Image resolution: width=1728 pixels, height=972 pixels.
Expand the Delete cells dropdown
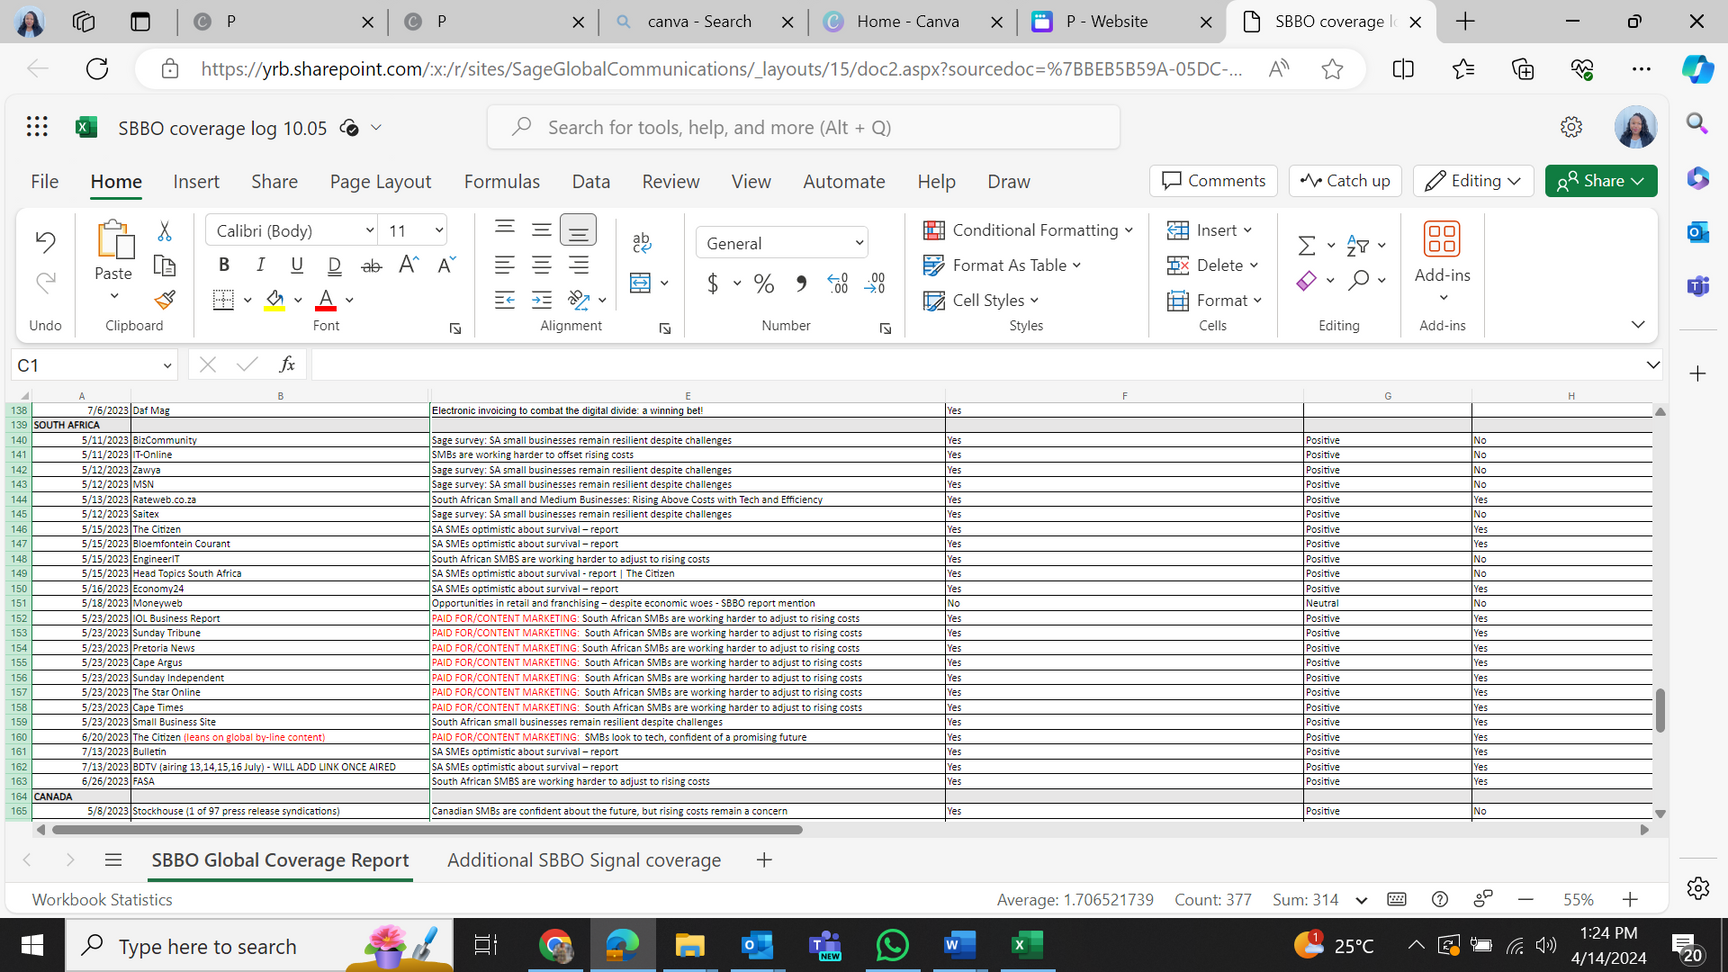pos(1254,265)
